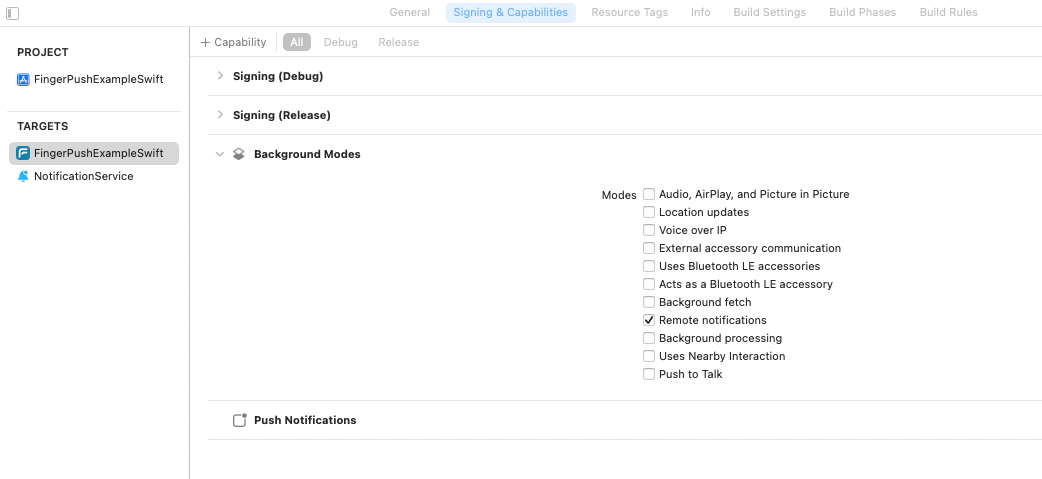Check Uses Nearby Interaction
The height and width of the screenshot is (479, 1042).
pos(649,356)
